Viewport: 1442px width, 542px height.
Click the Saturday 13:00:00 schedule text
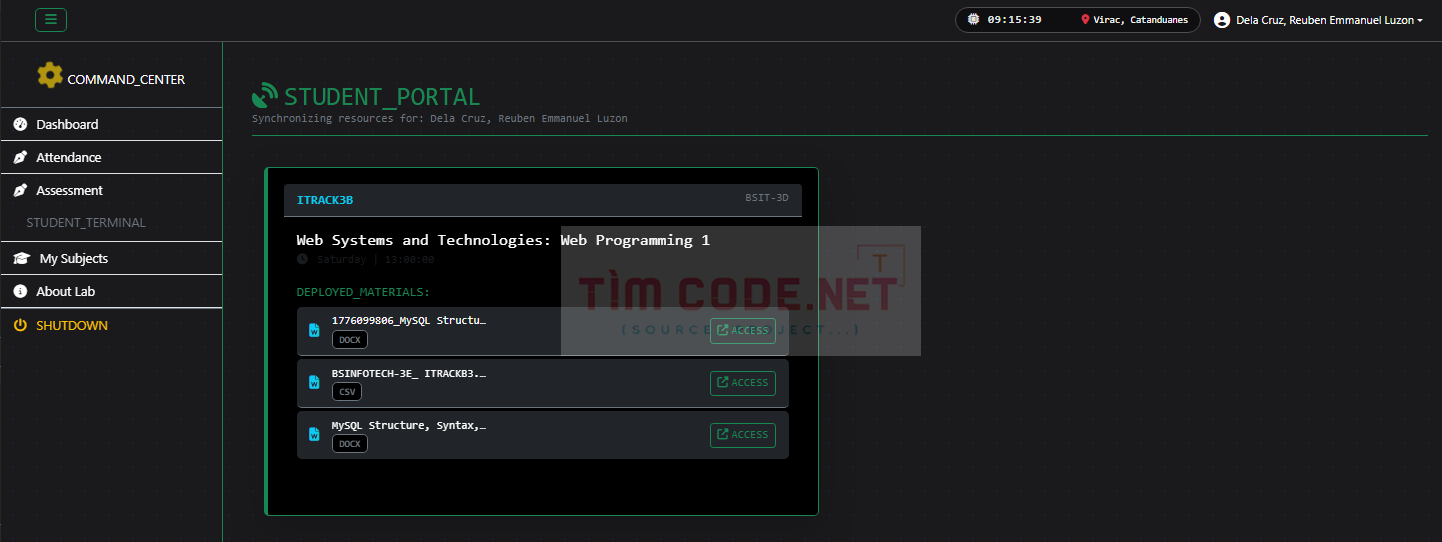tap(375, 259)
